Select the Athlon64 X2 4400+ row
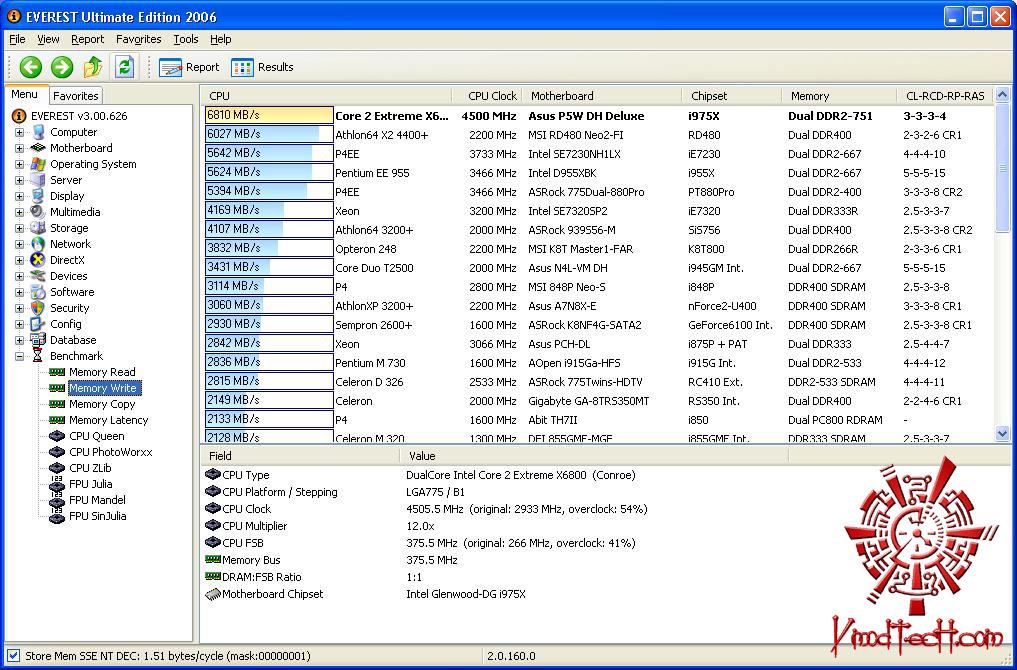Viewport: 1017px width, 670px height. click(599, 135)
